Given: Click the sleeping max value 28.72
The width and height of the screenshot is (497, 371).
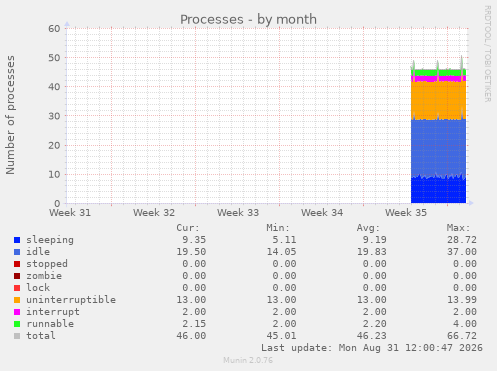Looking at the screenshot, I should pyautogui.click(x=462, y=240).
